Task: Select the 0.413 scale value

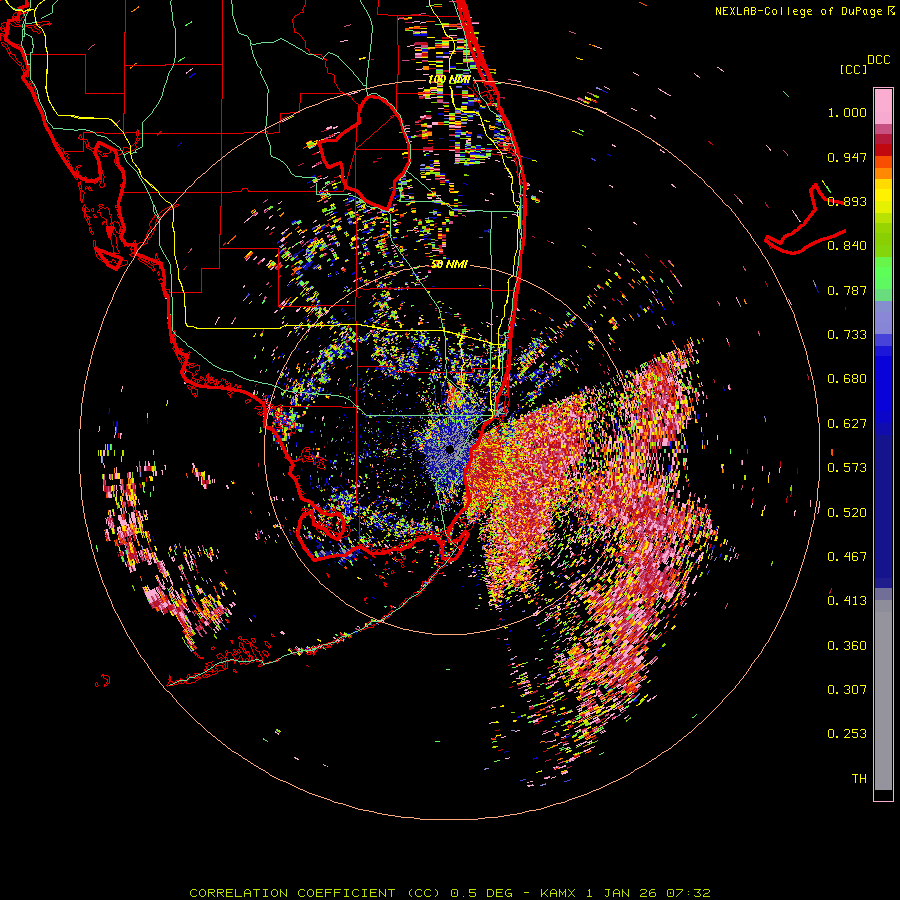Action: click(847, 601)
